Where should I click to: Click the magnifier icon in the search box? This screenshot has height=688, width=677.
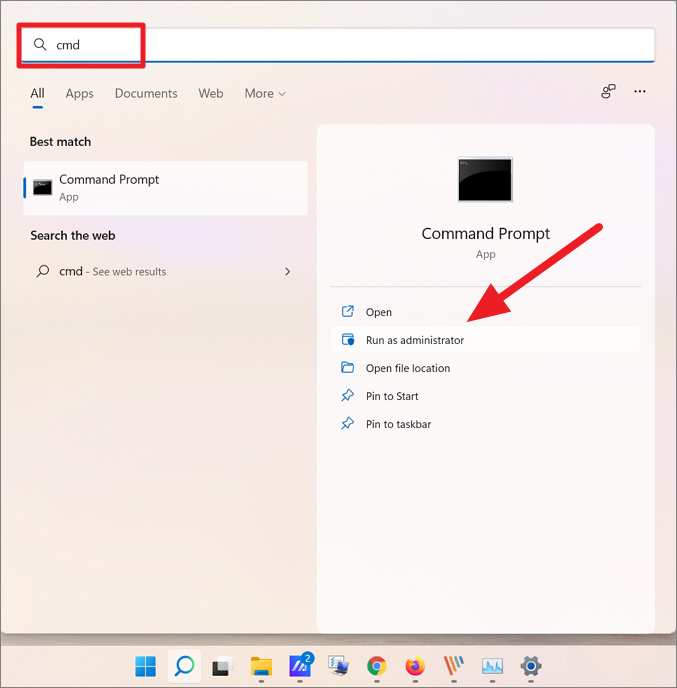tap(40, 44)
